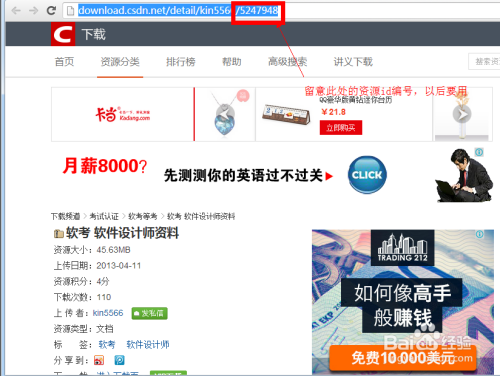This screenshot has height=376, width=500.
Task: View the blue heart necklace product image
Action: coord(225,115)
